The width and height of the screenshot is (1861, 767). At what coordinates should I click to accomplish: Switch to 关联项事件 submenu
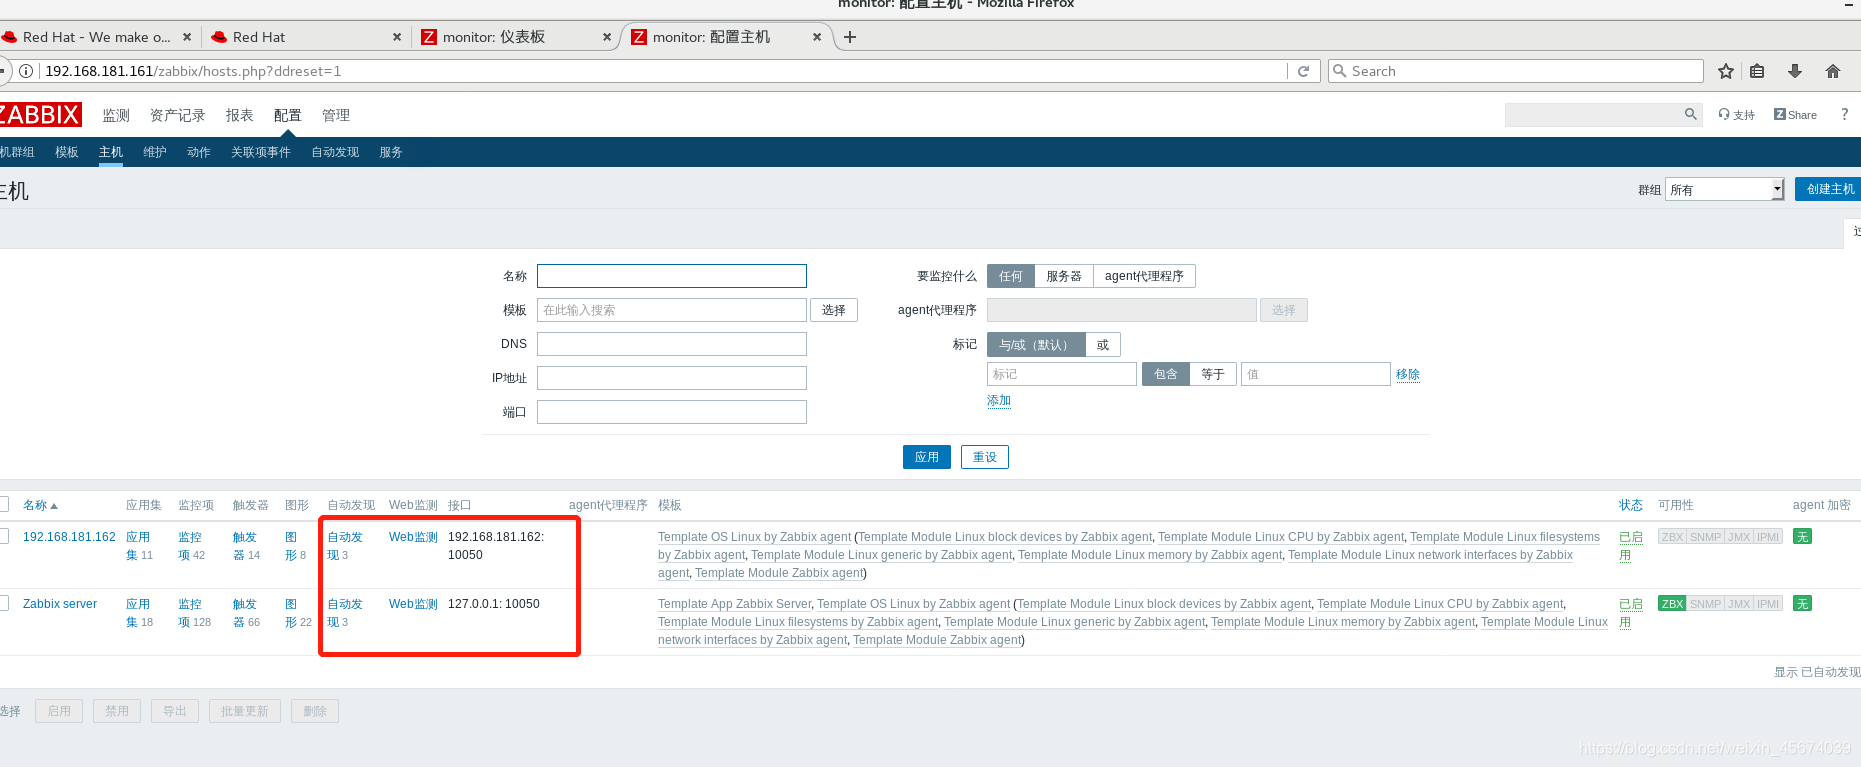point(261,152)
